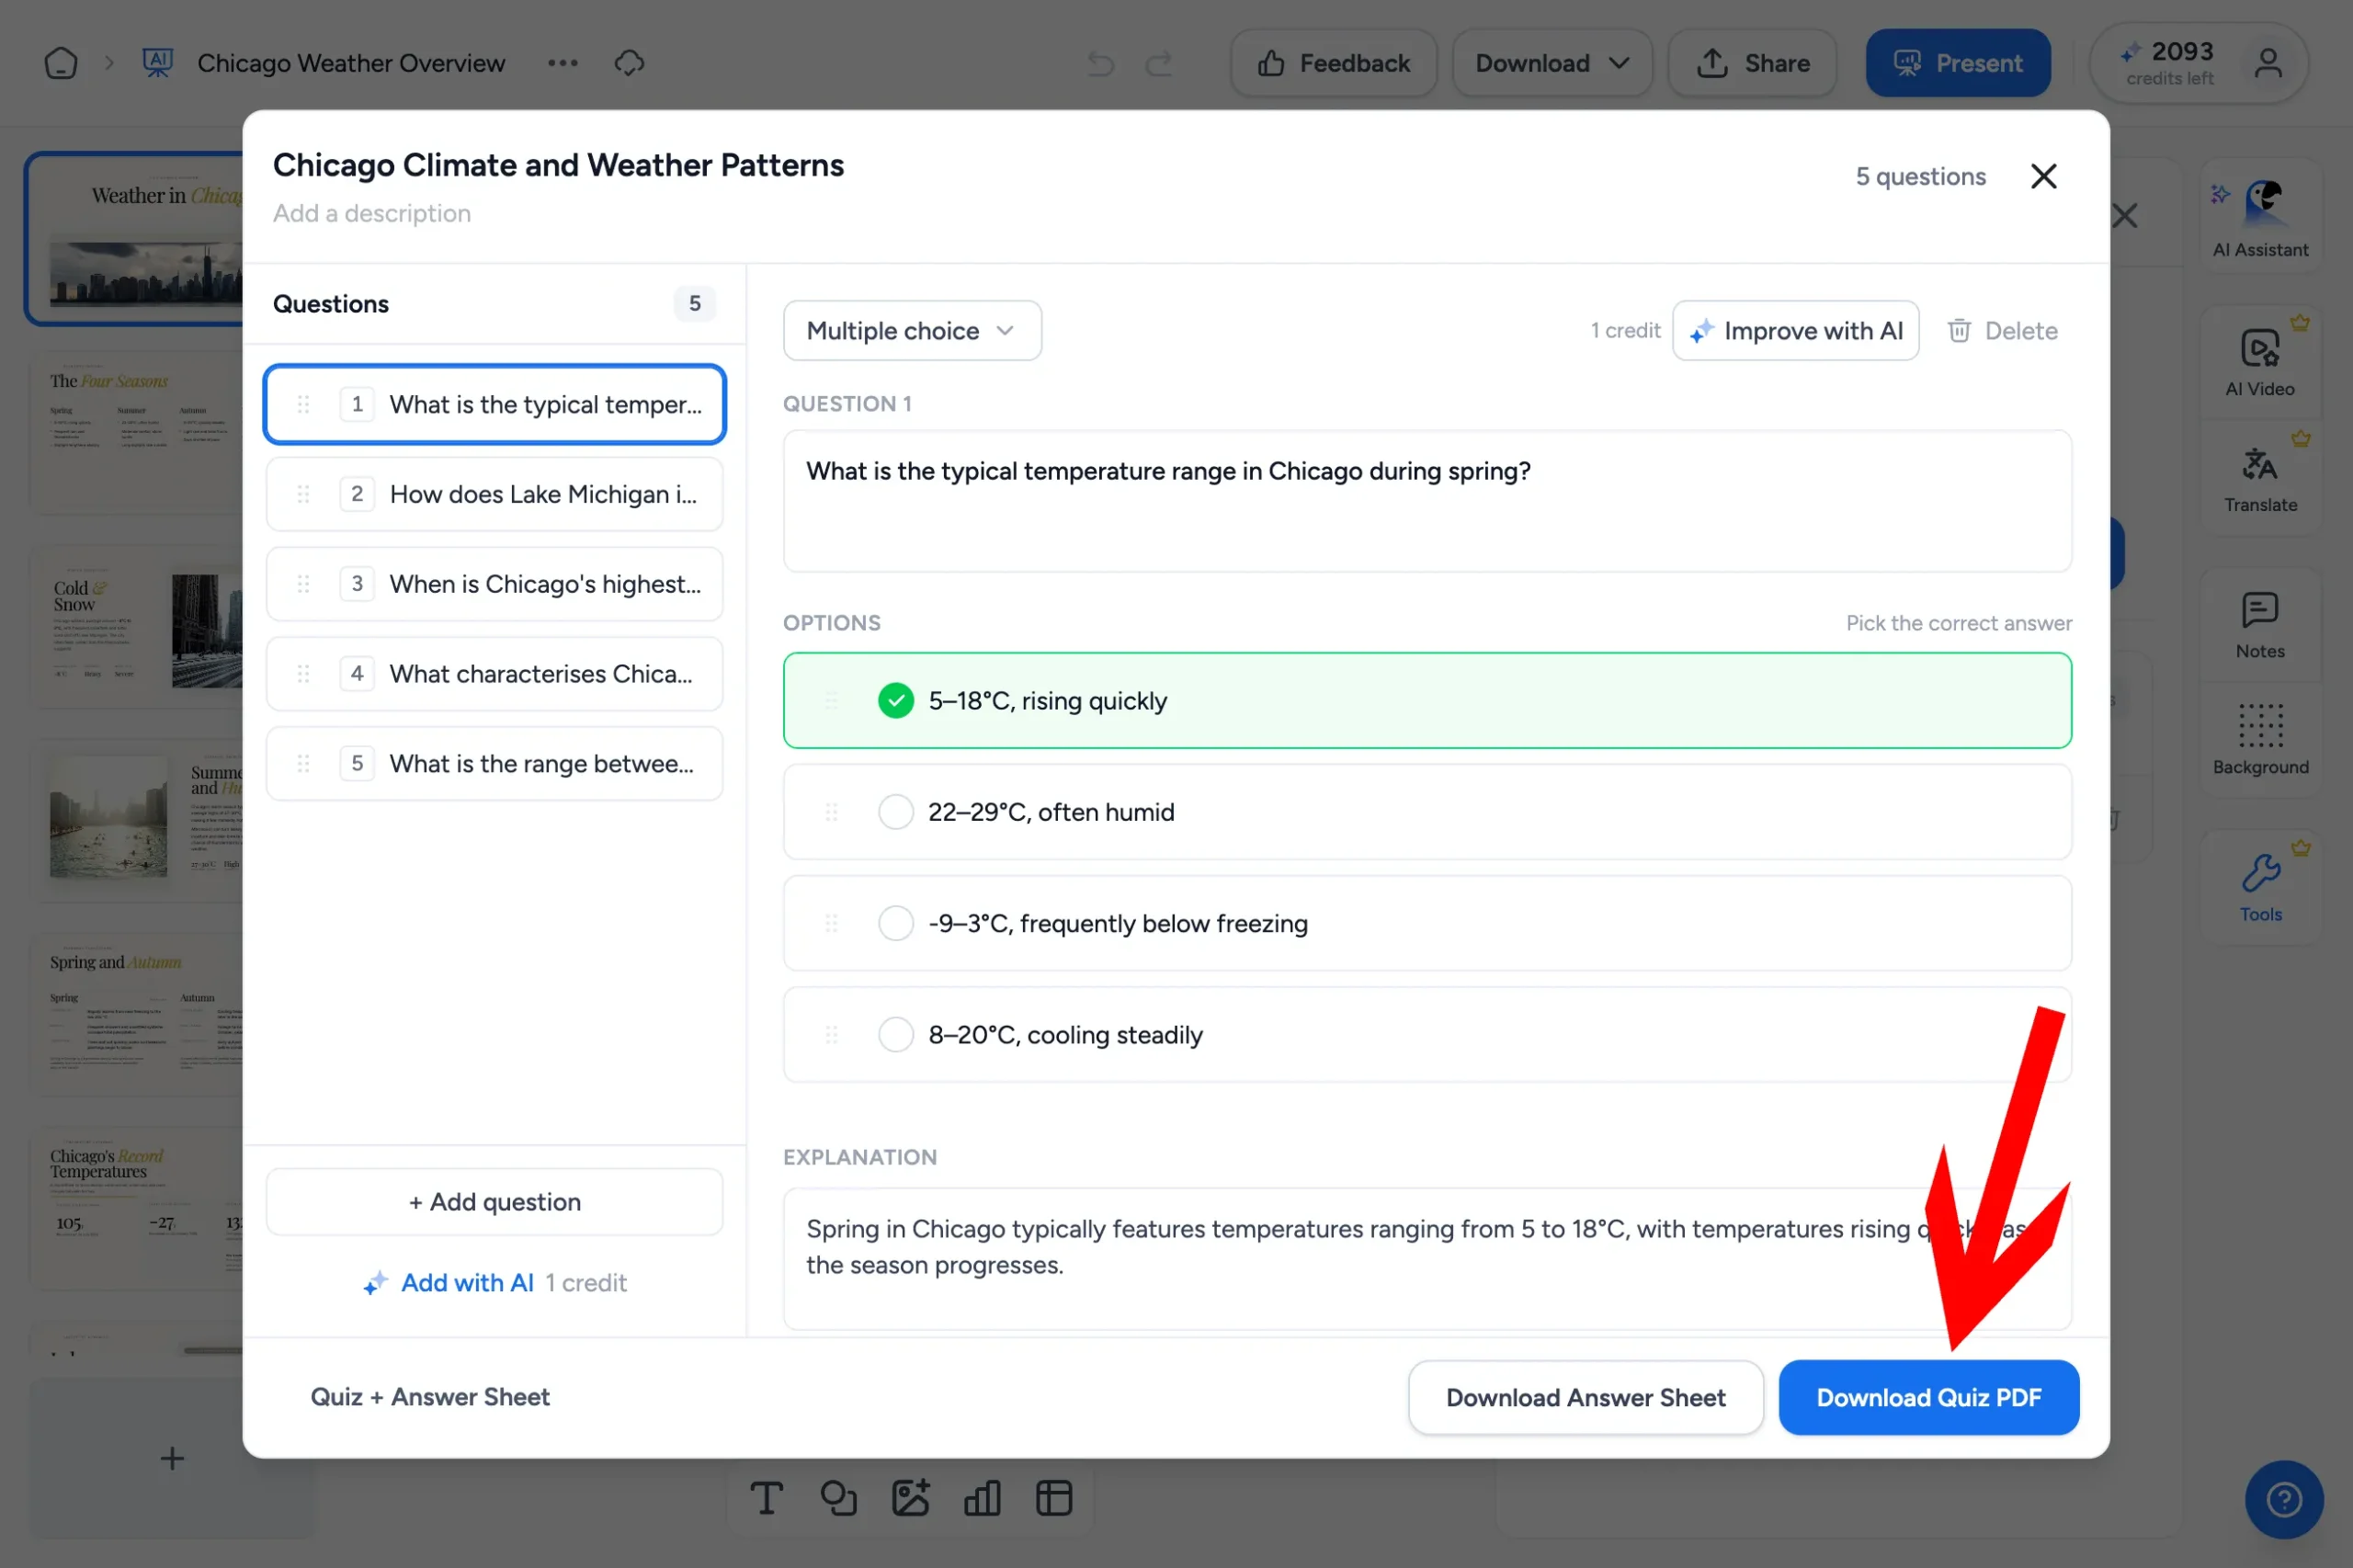The width and height of the screenshot is (2353, 1568).
Task: Edit the quiz title Chicago Climate and Weather Patterns
Action: click(x=558, y=165)
